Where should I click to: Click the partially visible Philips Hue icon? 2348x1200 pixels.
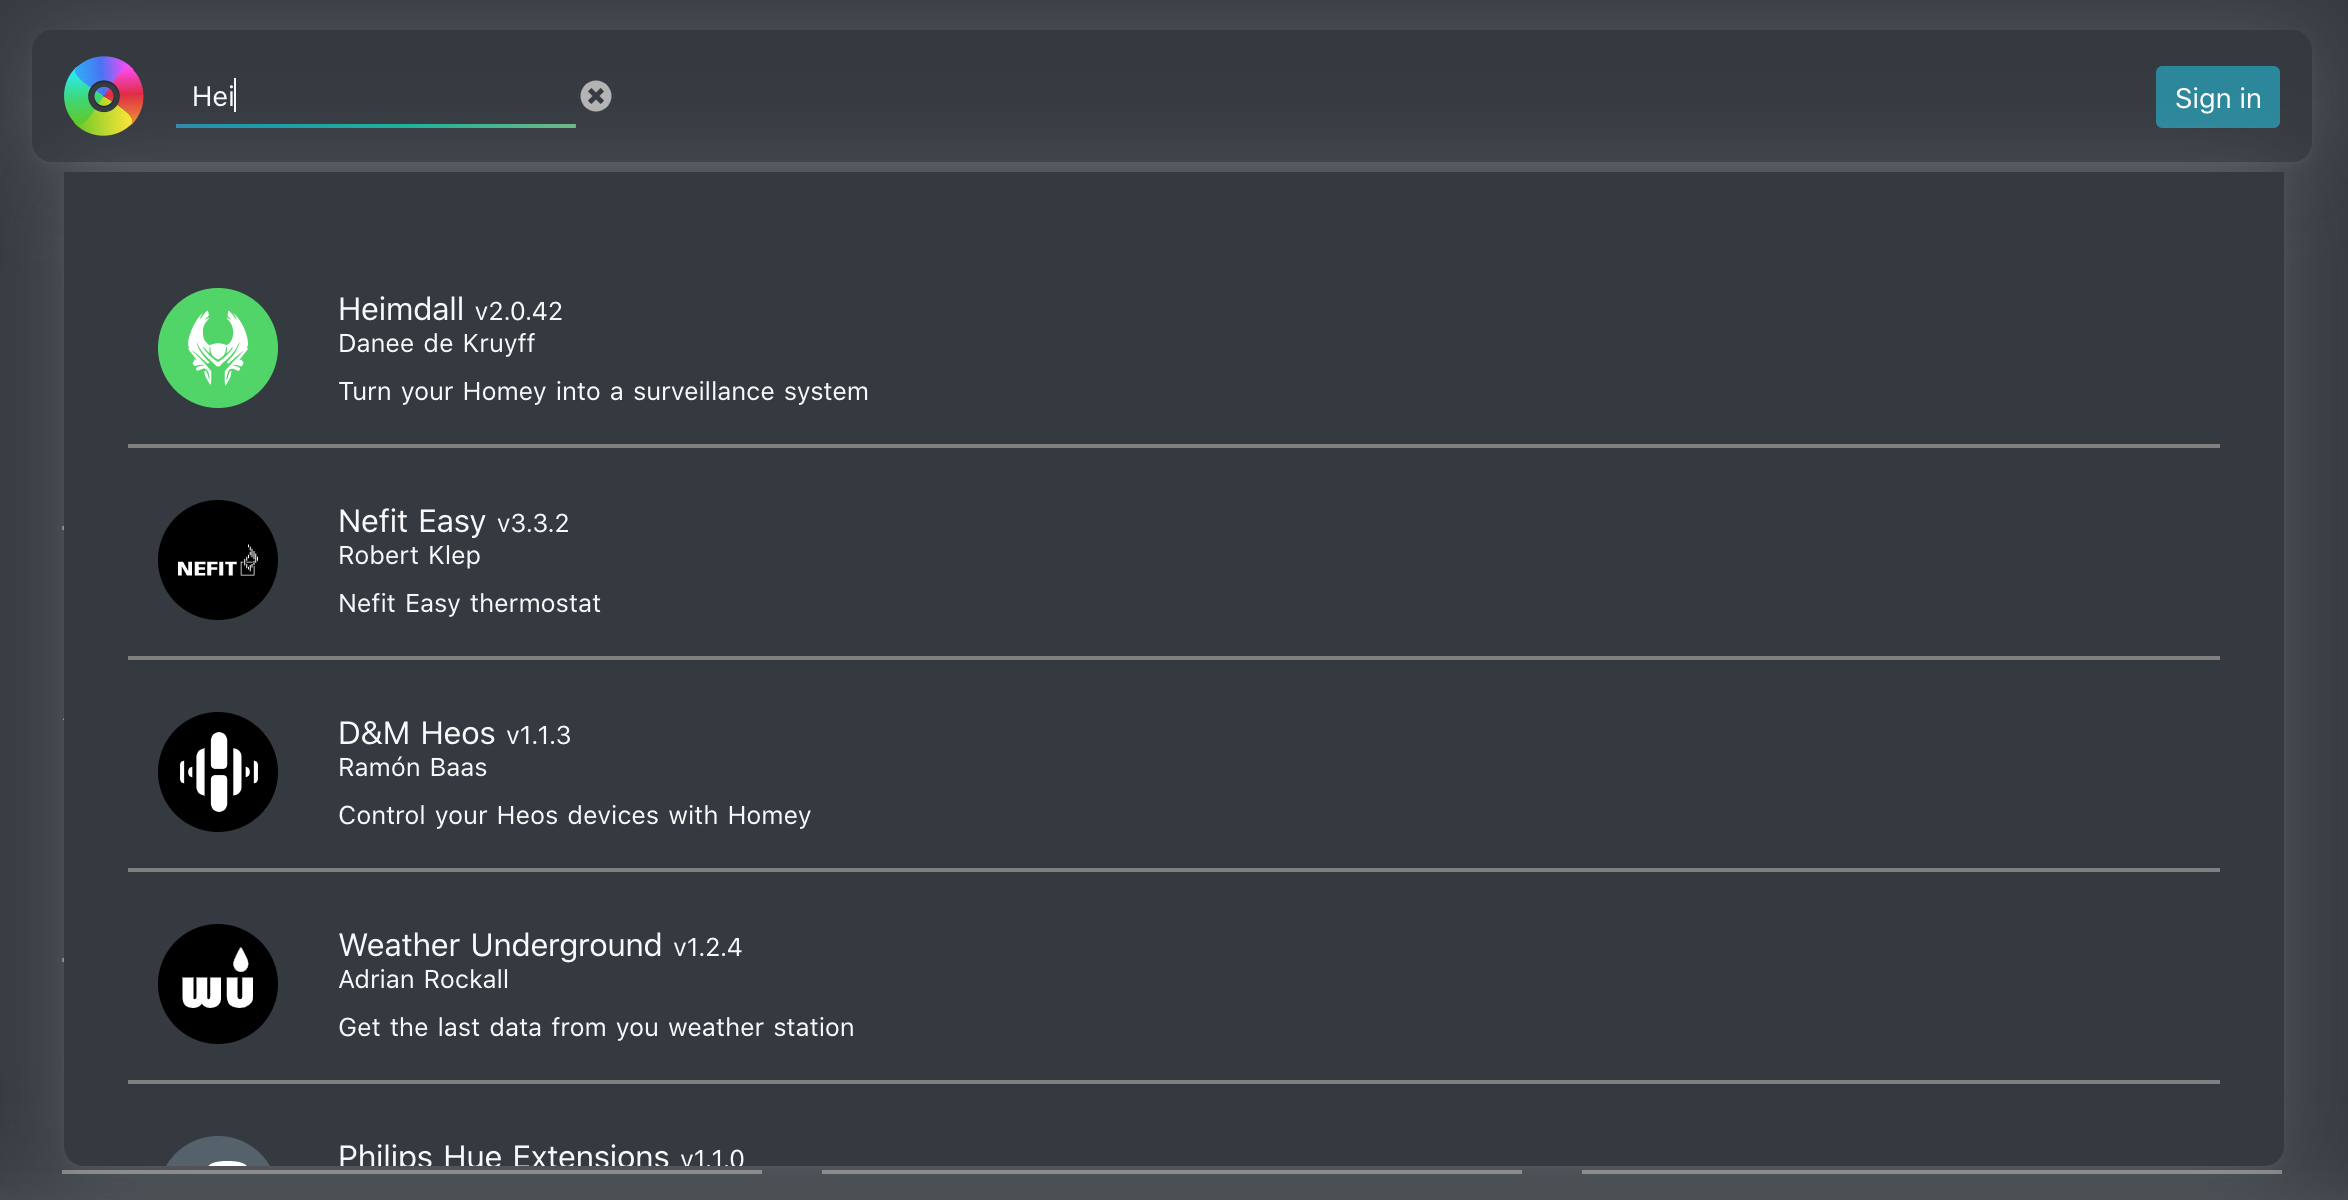tap(218, 1151)
